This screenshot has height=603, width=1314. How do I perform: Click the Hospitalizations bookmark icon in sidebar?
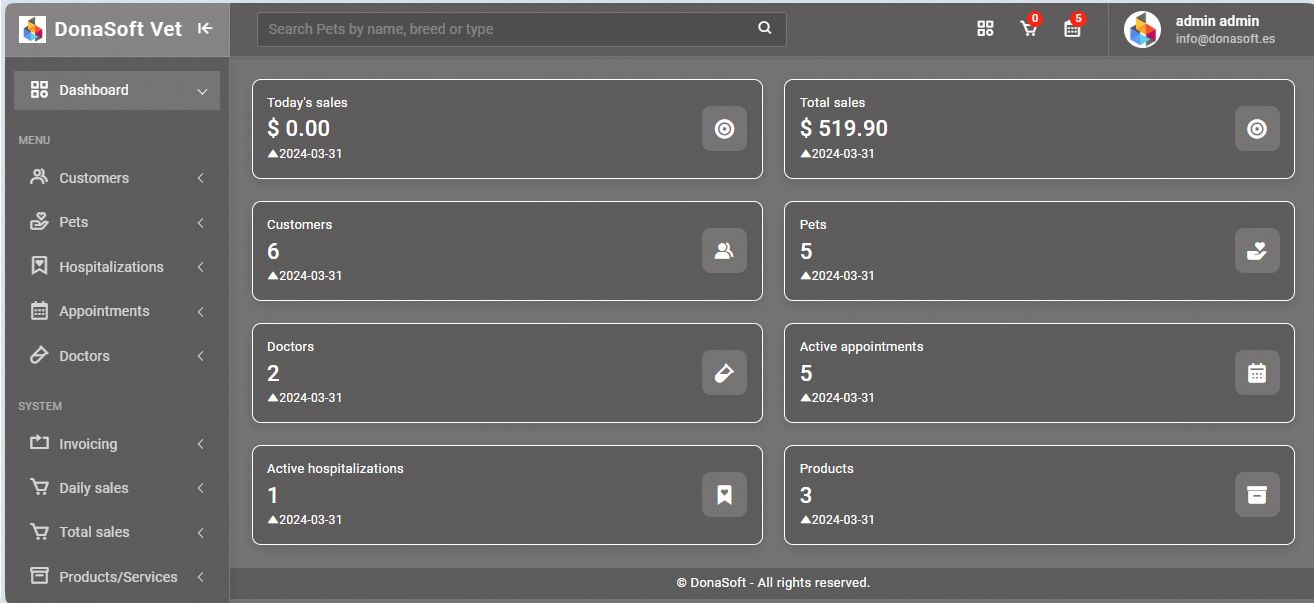(x=39, y=266)
